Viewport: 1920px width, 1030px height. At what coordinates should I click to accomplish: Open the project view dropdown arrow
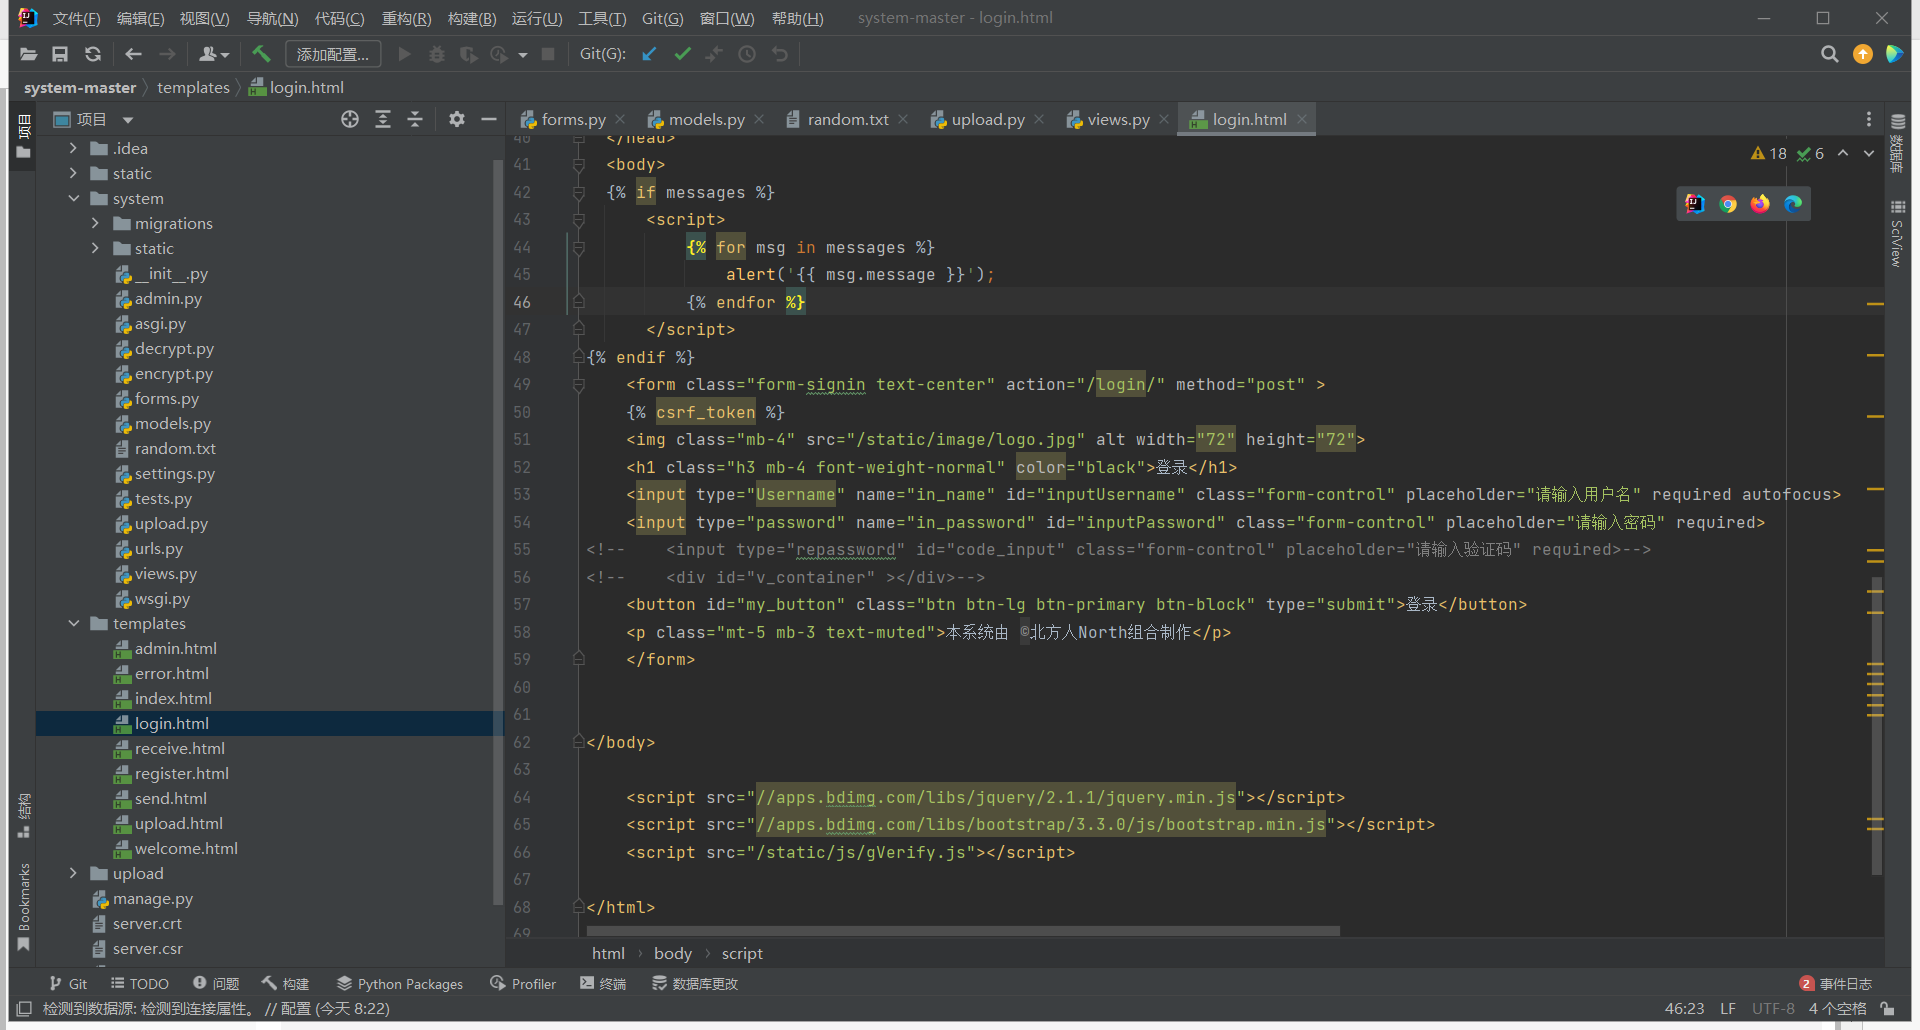128,120
